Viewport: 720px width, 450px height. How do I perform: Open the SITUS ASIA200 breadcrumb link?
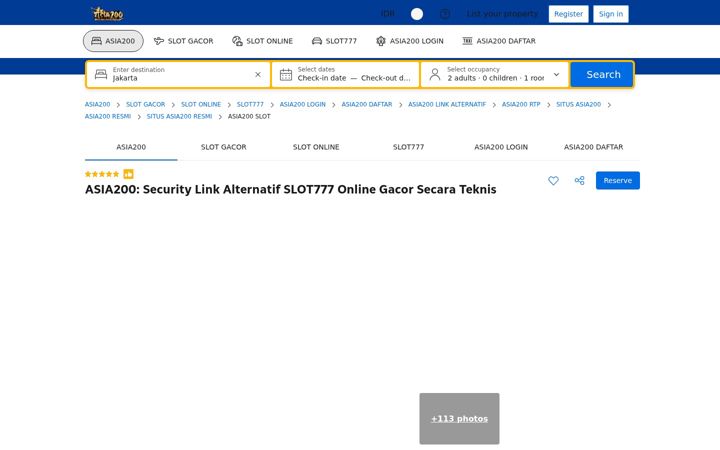(x=578, y=104)
